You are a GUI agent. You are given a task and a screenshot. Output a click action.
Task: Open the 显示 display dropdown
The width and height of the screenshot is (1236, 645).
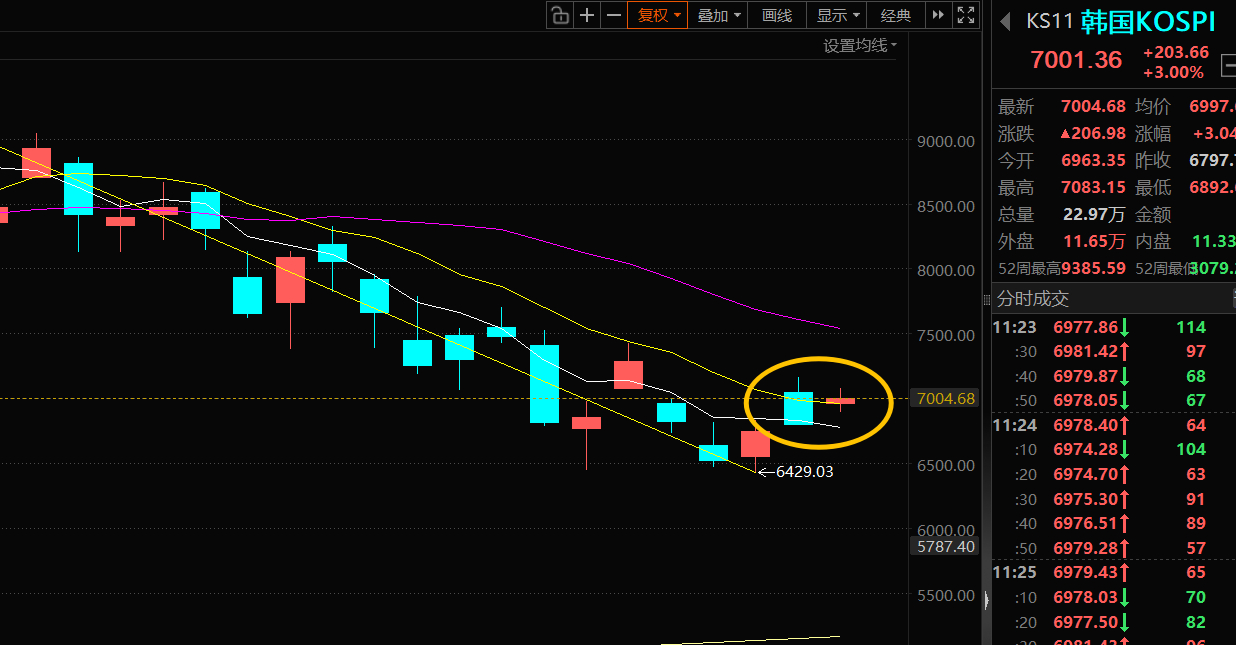point(838,15)
